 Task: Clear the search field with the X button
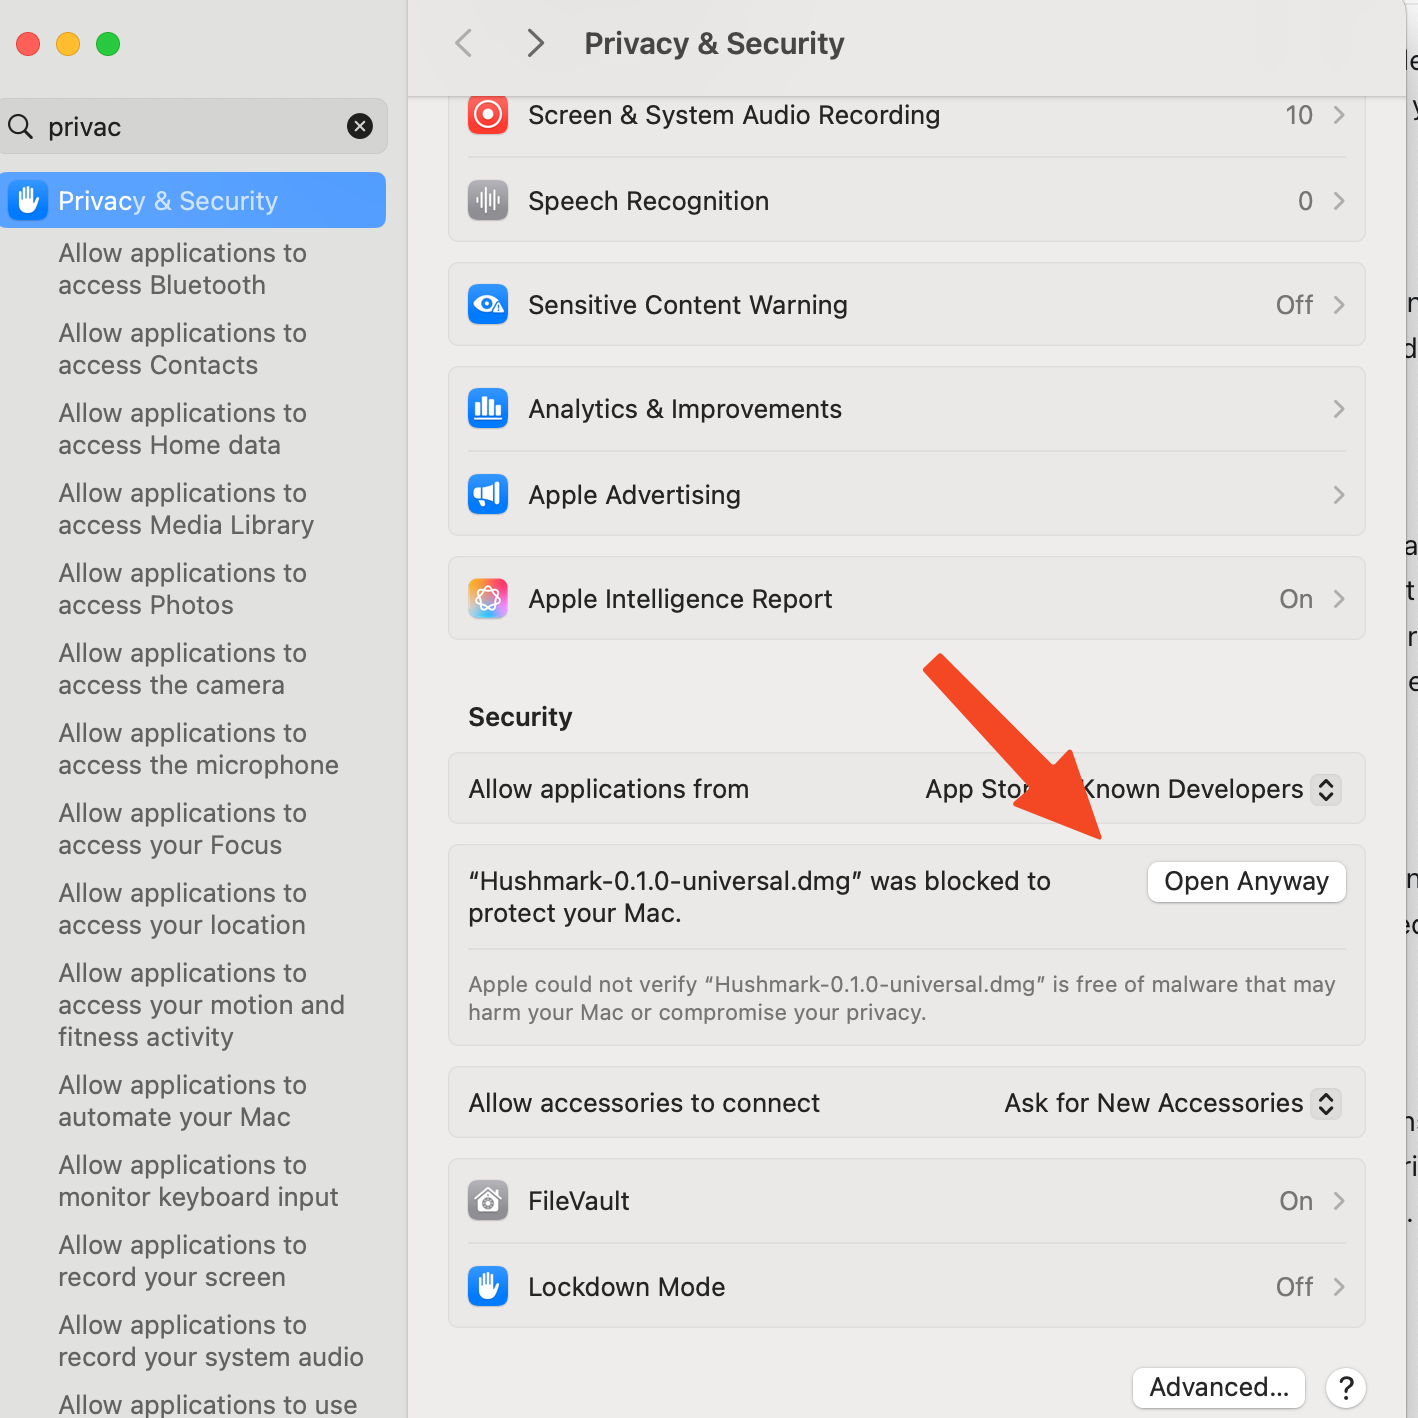click(x=360, y=126)
